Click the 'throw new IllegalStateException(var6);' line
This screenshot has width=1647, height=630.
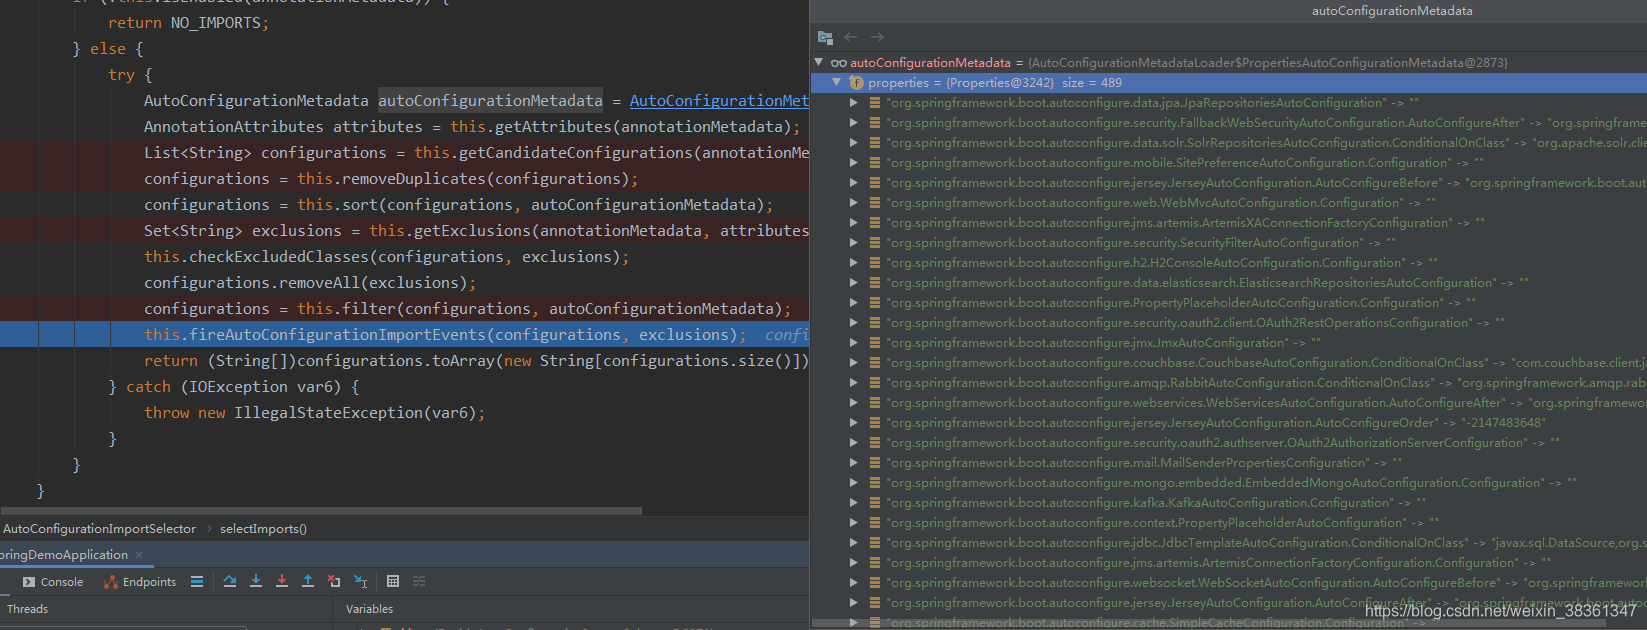314,413
